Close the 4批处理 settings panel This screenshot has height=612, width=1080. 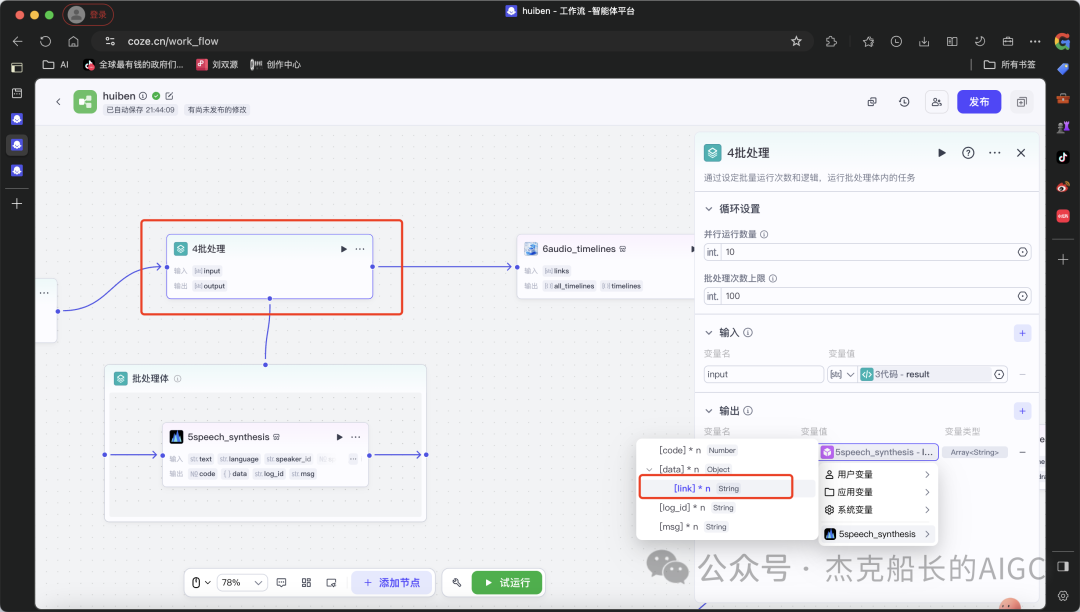click(x=1021, y=153)
